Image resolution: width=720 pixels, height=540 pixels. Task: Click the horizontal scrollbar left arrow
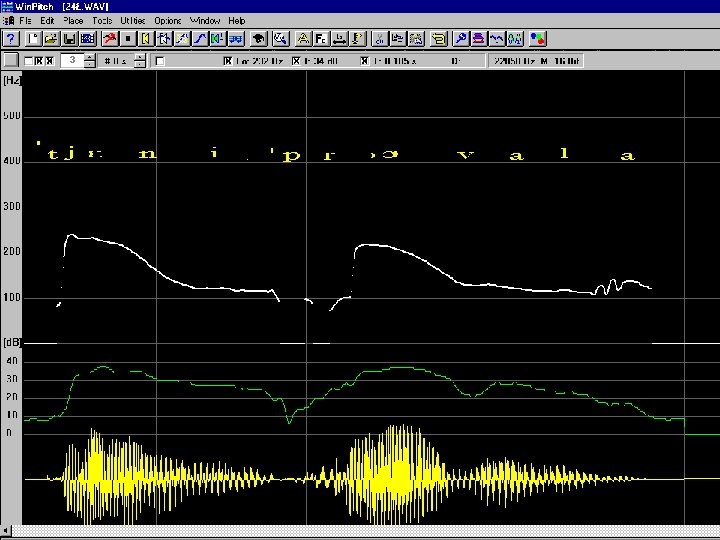[x=6, y=531]
